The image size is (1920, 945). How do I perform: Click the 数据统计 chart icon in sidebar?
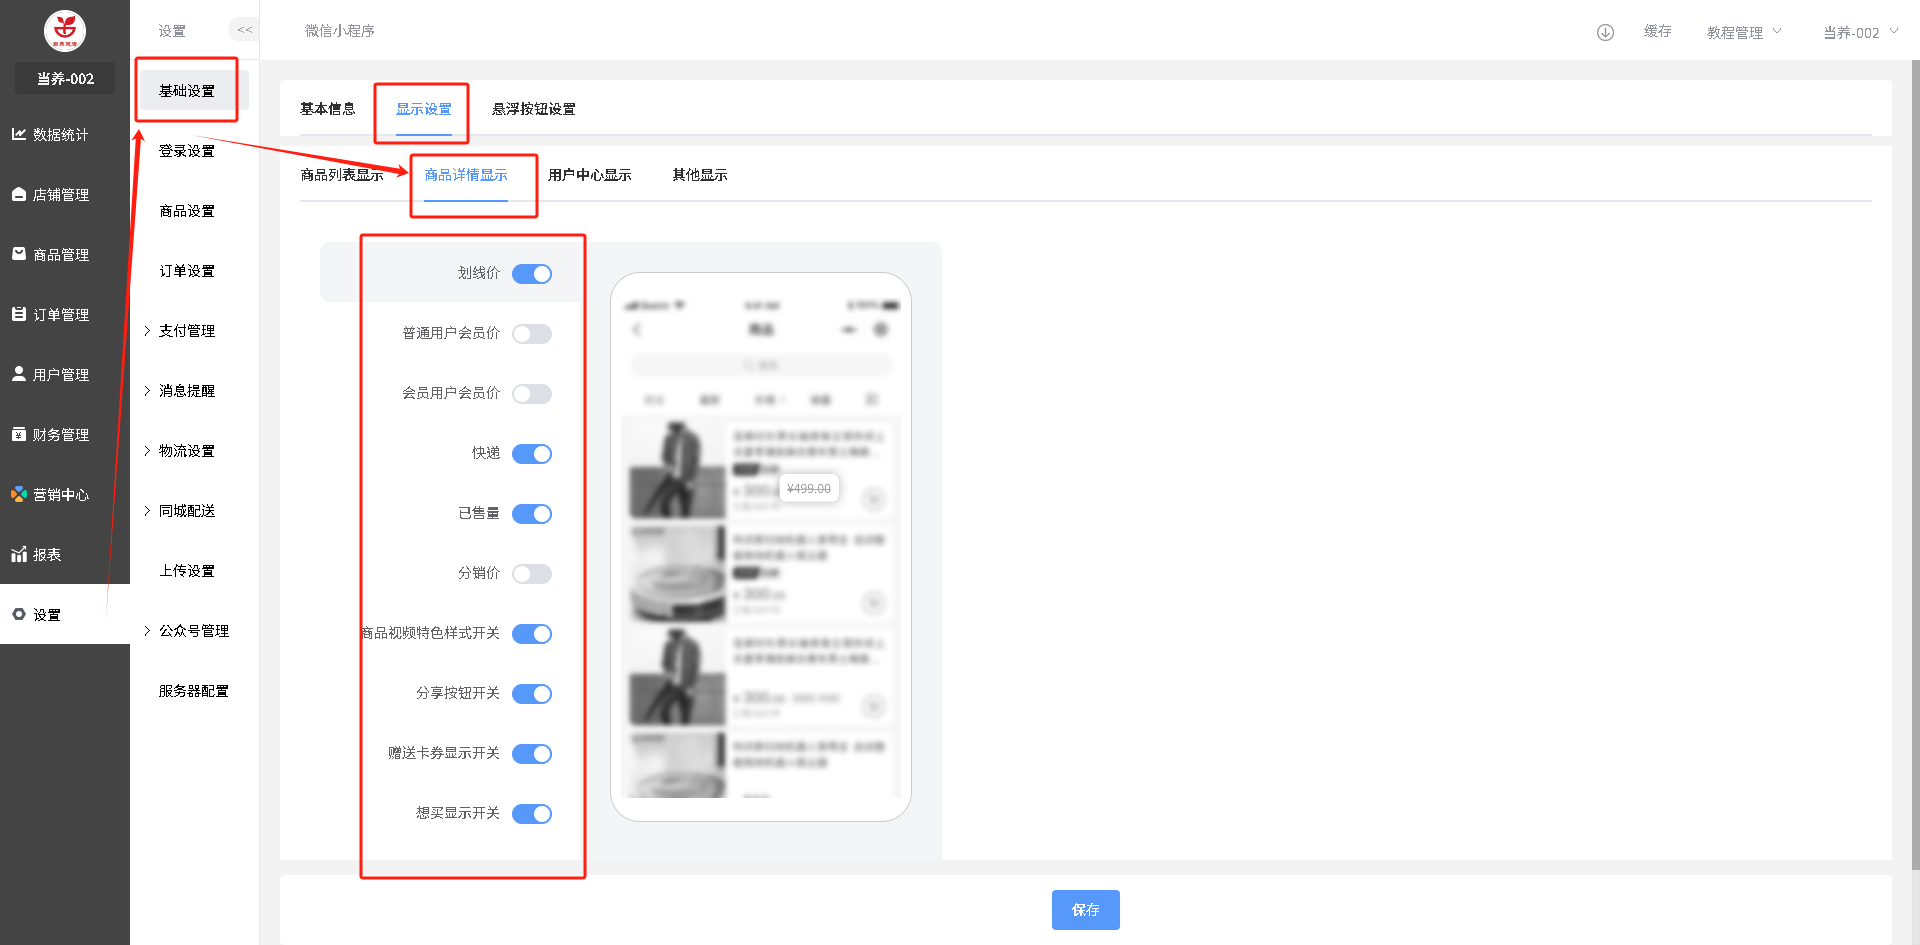click(x=19, y=134)
